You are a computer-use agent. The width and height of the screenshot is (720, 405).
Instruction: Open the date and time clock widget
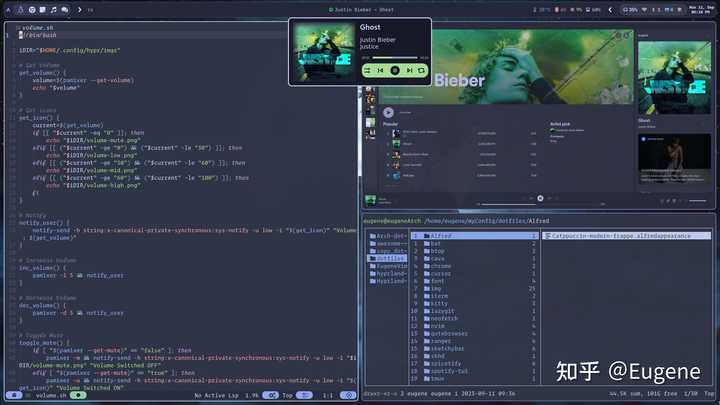701,9
